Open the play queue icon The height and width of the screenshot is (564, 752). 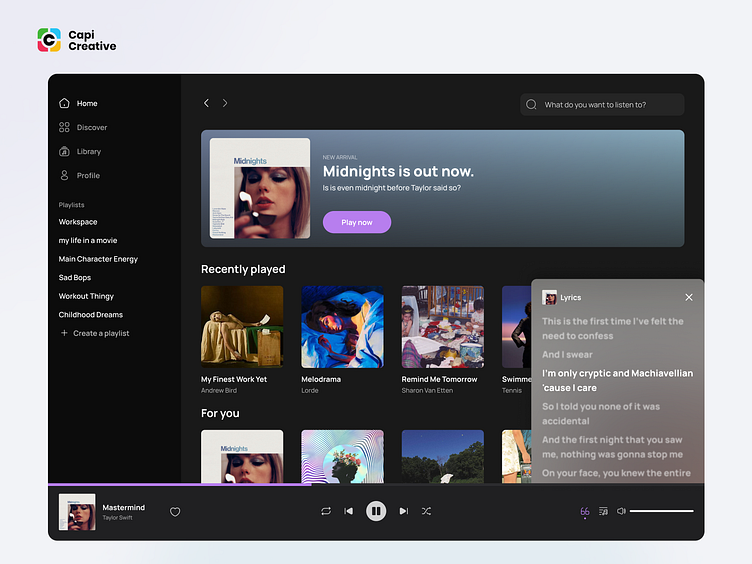click(603, 511)
